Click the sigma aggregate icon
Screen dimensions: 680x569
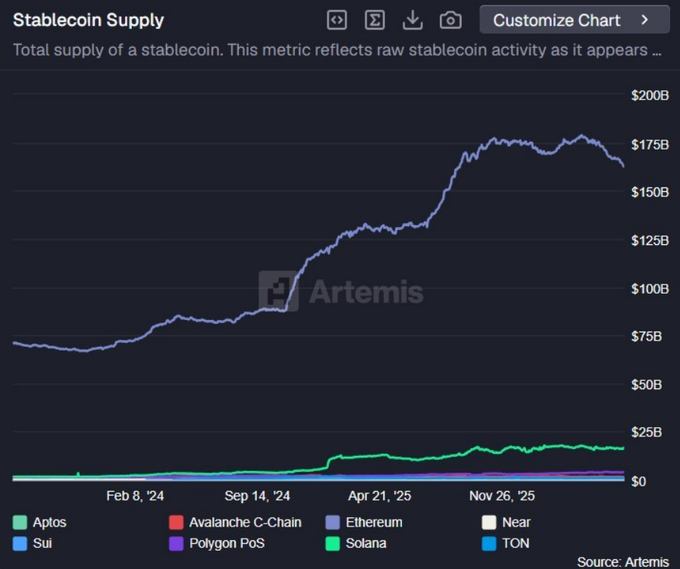tap(375, 20)
